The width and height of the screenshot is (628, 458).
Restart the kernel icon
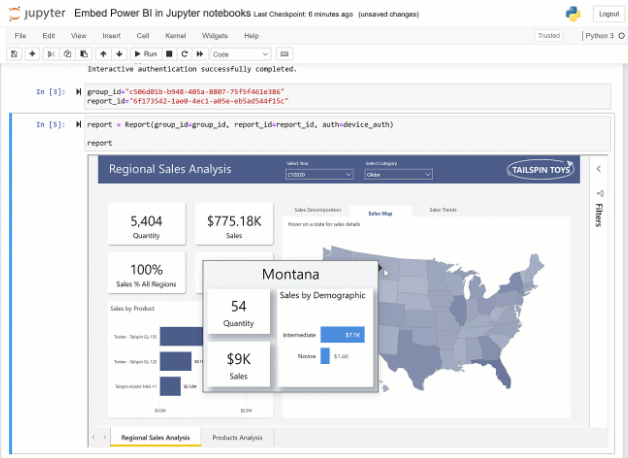pyautogui.click(x=184, y=54)
